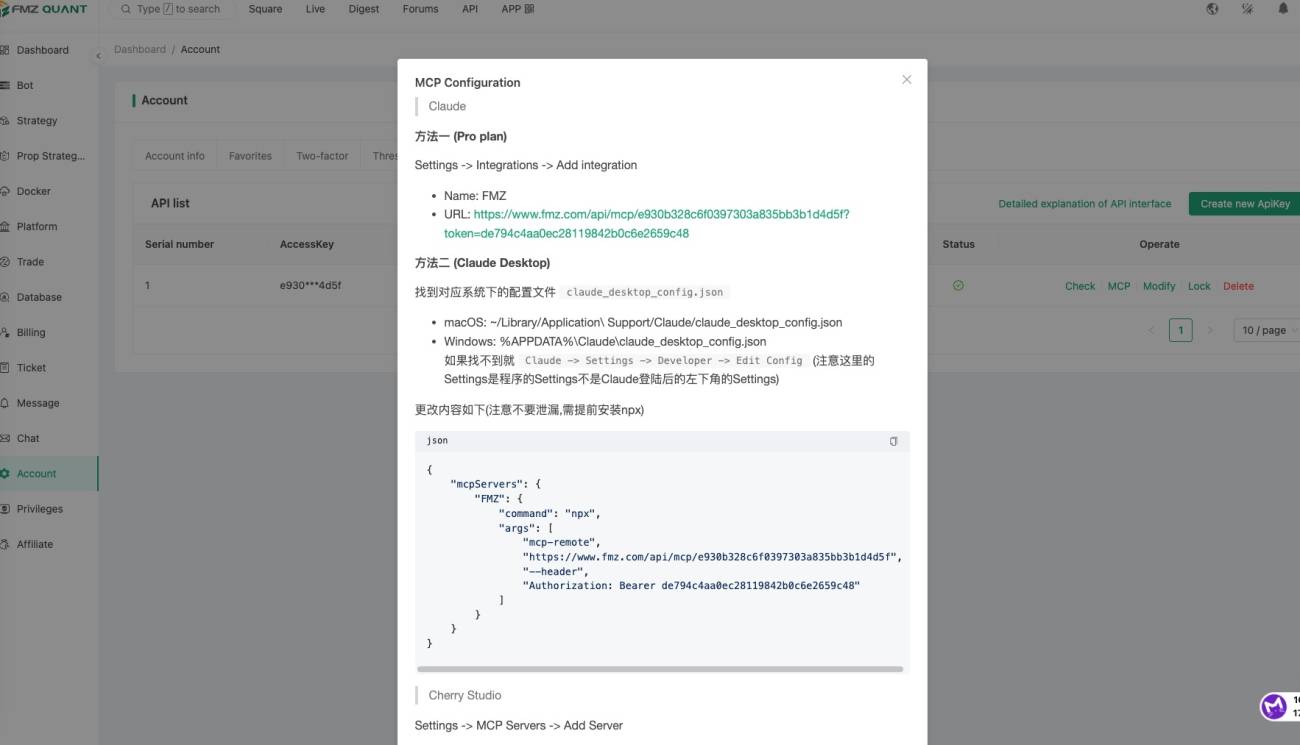
Task: Open Forums in the top navigation
Action: [x=420, y=9]
